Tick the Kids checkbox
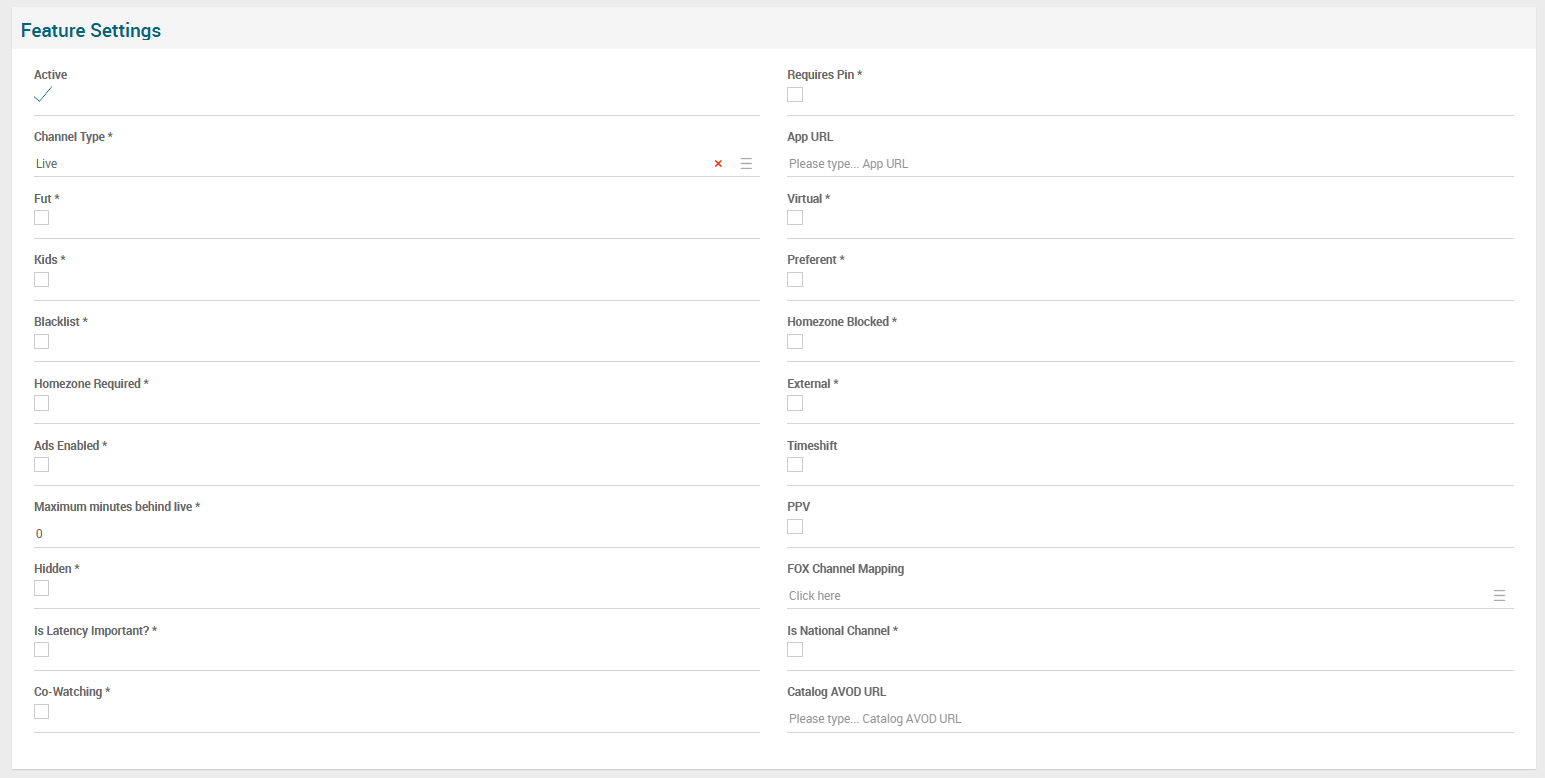Screen dimensions: 1545x778 click(42, 280)
